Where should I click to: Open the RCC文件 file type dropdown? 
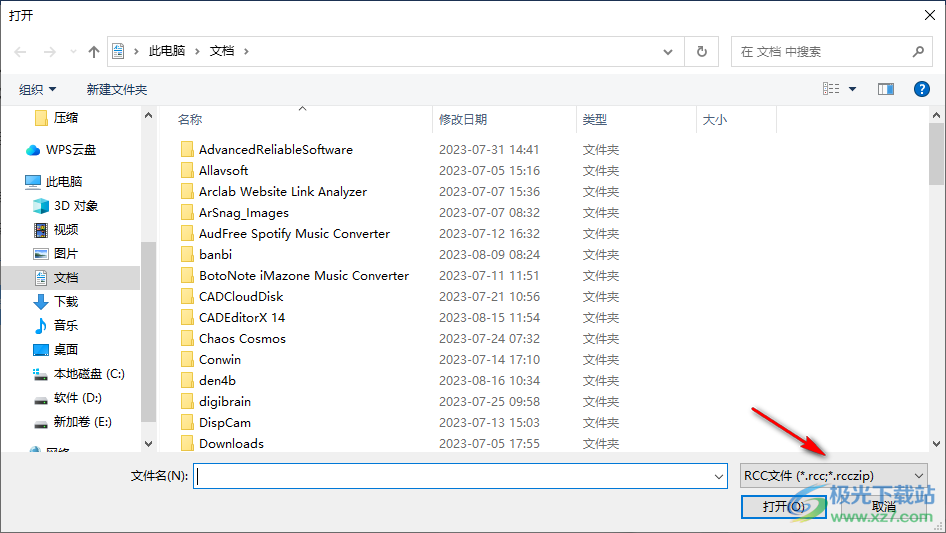pyautogui.click(x=833, y=476)
